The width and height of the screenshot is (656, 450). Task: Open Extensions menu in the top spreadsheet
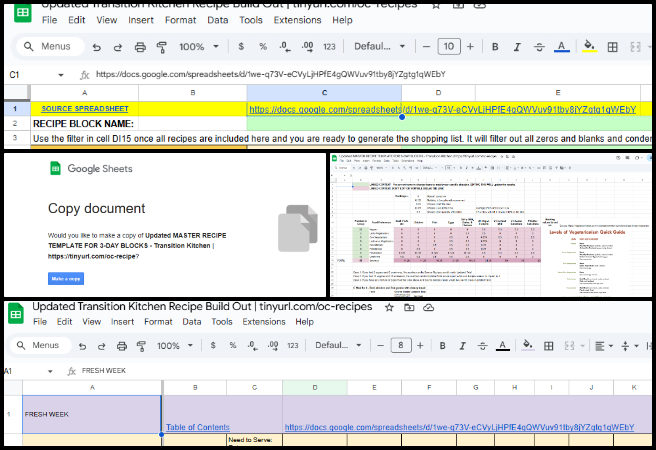click(x=297, y=20)
